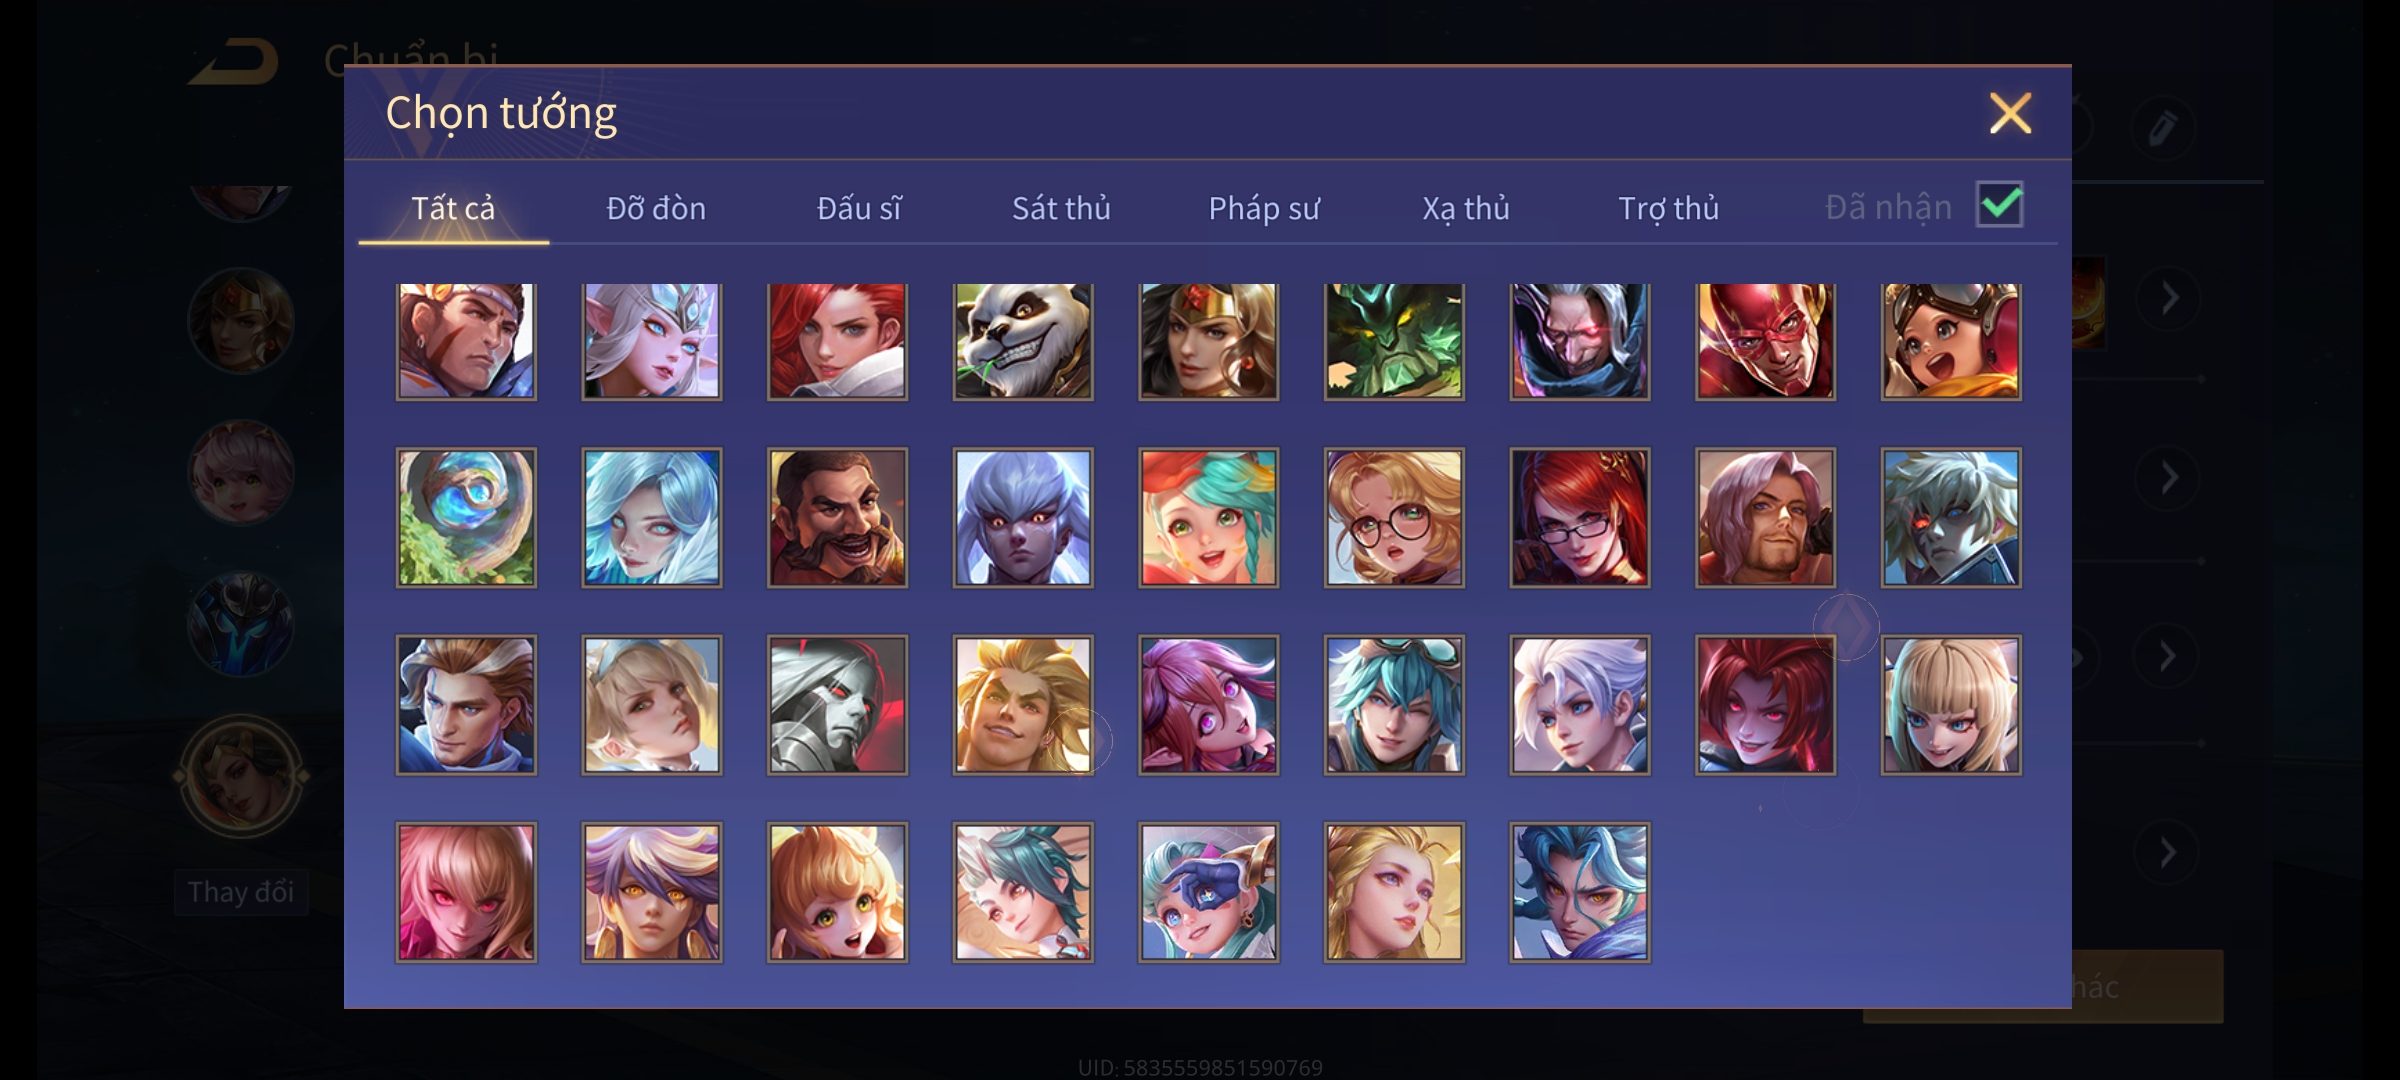
Task: Switch to the Đỡ đòn tab
Action: click(x=656, y=208)
